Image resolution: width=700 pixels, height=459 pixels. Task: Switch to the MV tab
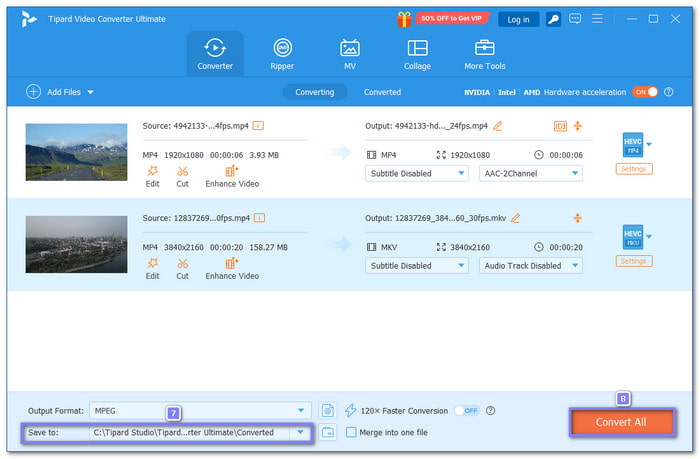[x=350, y=54]
